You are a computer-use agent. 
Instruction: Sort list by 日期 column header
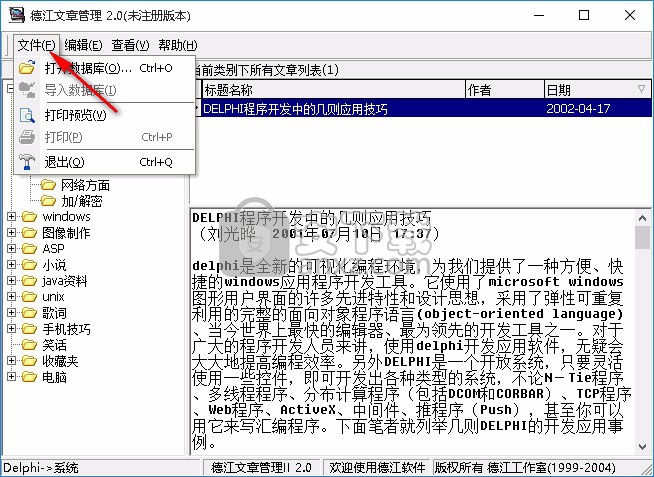597,90
